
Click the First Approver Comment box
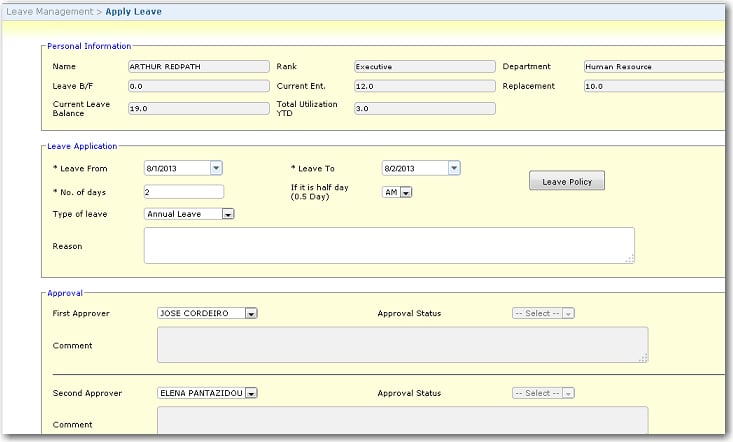pyautogui.click(x=402, y=345)
